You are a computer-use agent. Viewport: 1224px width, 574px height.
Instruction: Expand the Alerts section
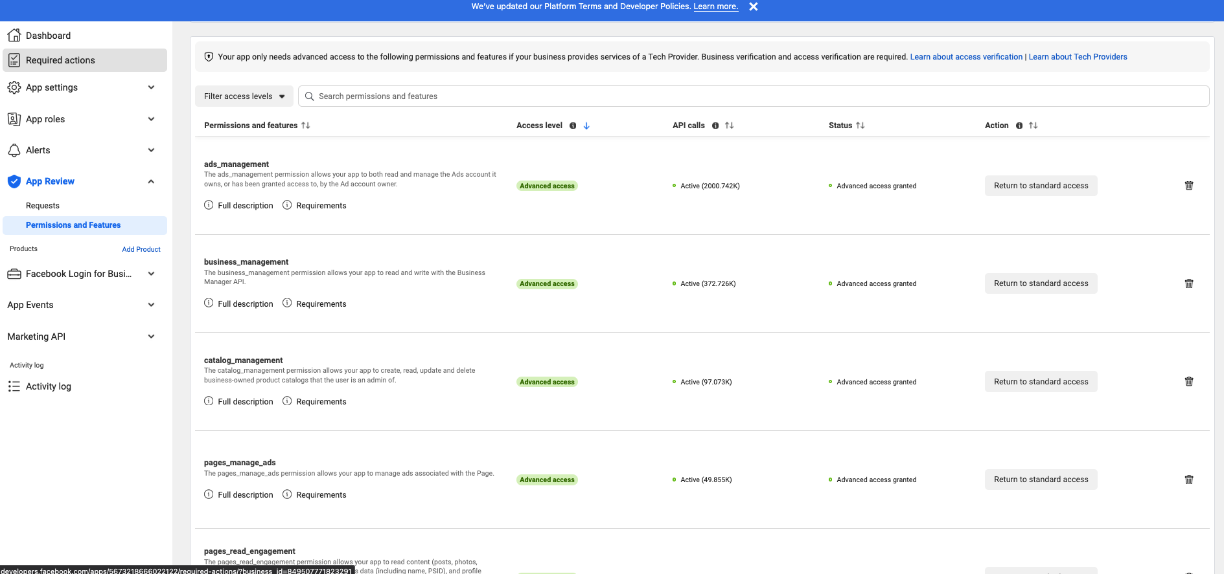click(x=151, y=150)
